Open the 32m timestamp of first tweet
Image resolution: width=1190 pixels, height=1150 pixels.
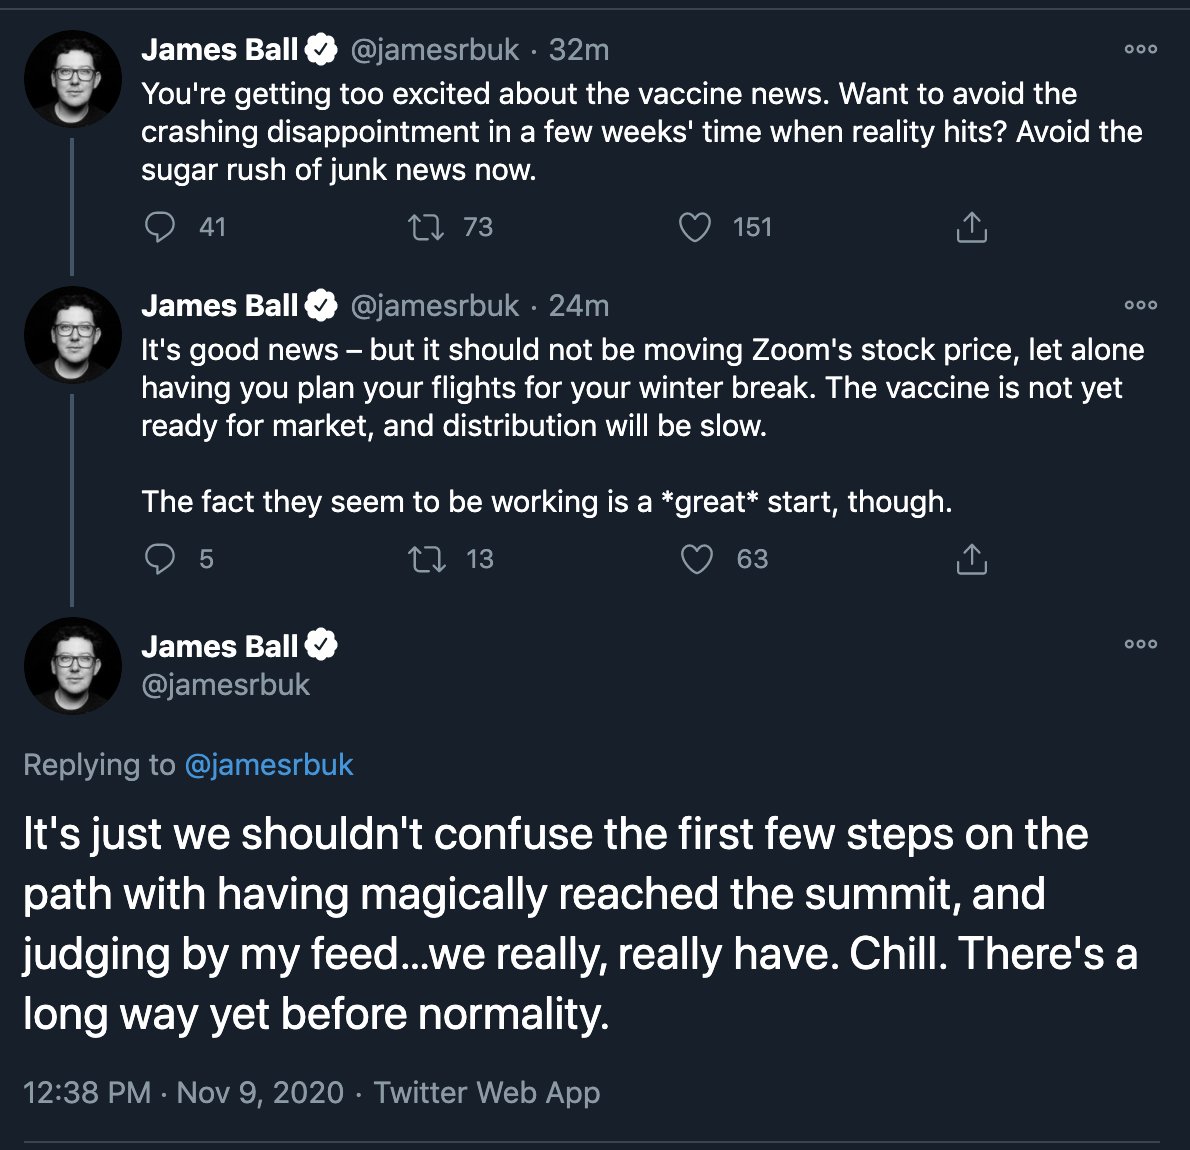578,50
